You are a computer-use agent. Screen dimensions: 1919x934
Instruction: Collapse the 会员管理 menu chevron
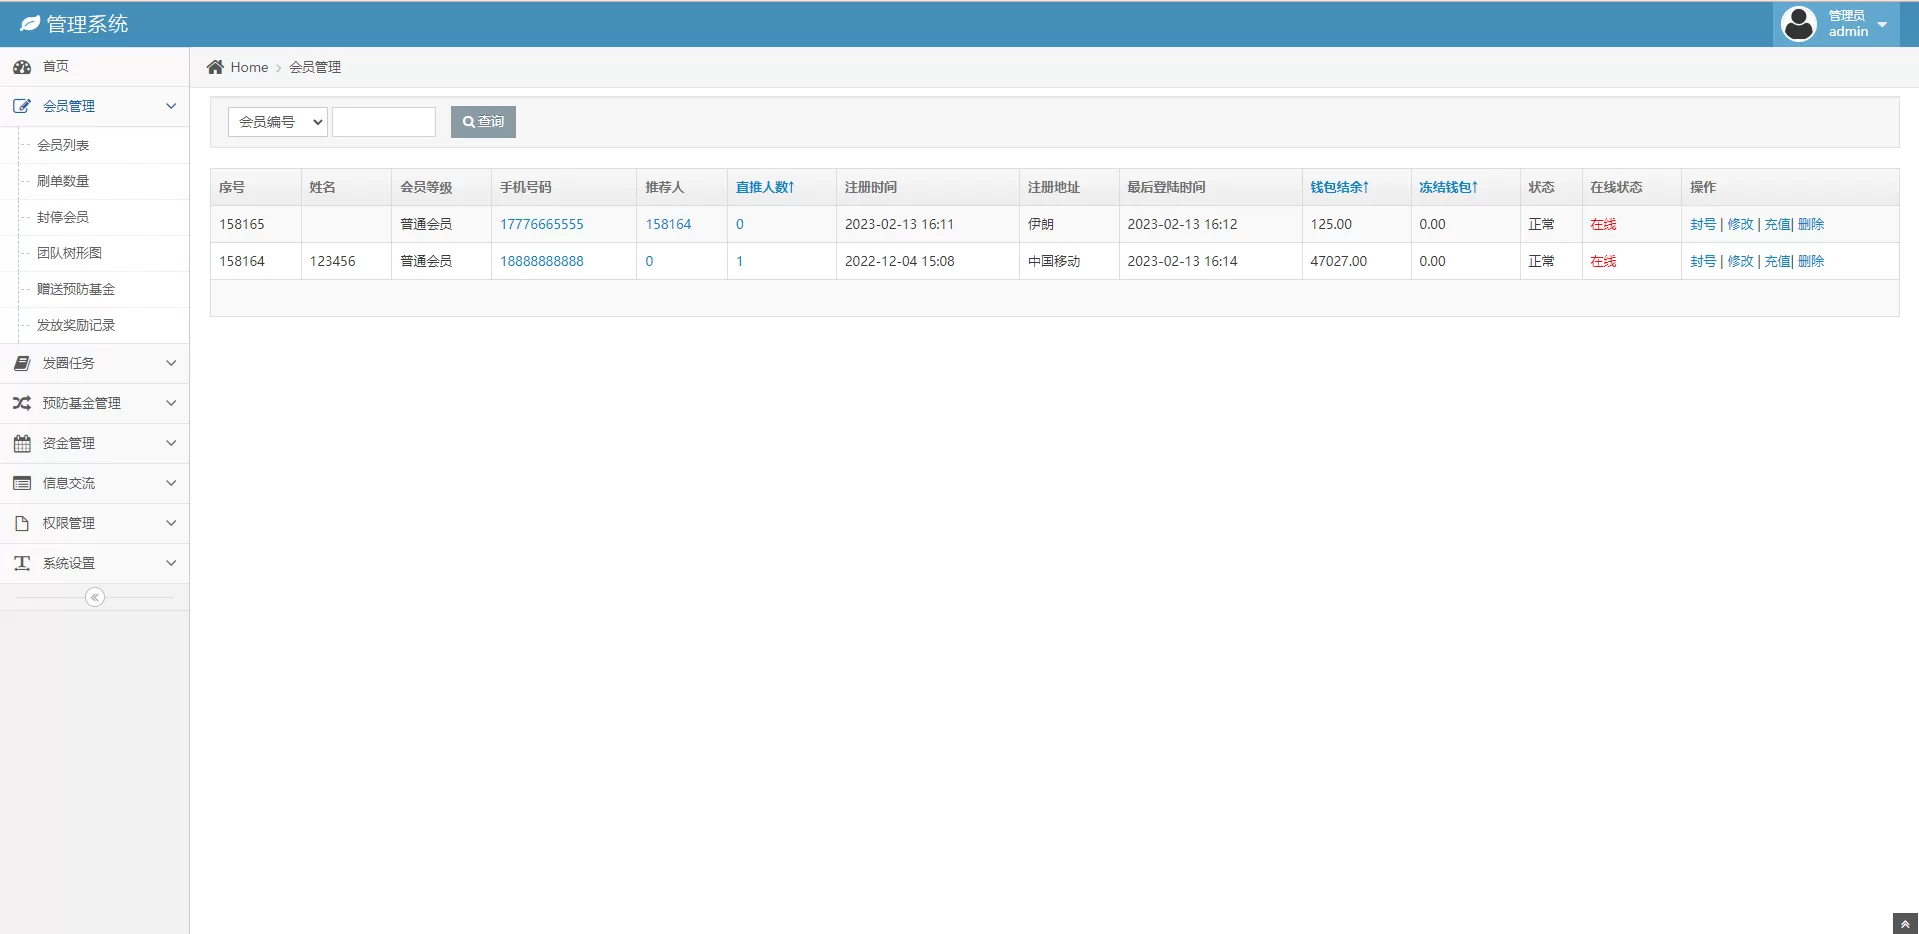(171, 106)
